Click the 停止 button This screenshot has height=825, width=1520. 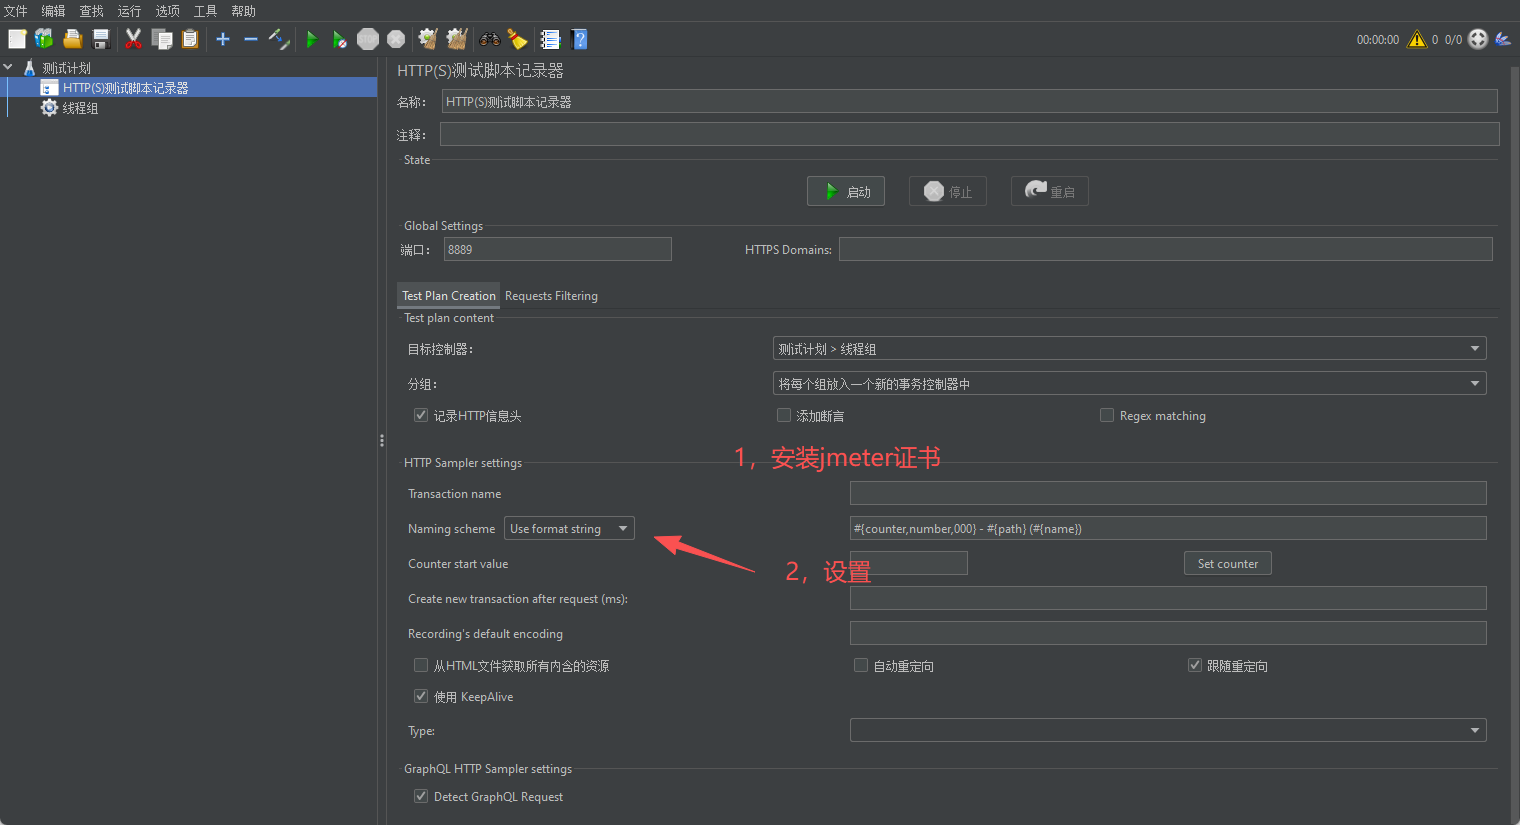point(948,191)
